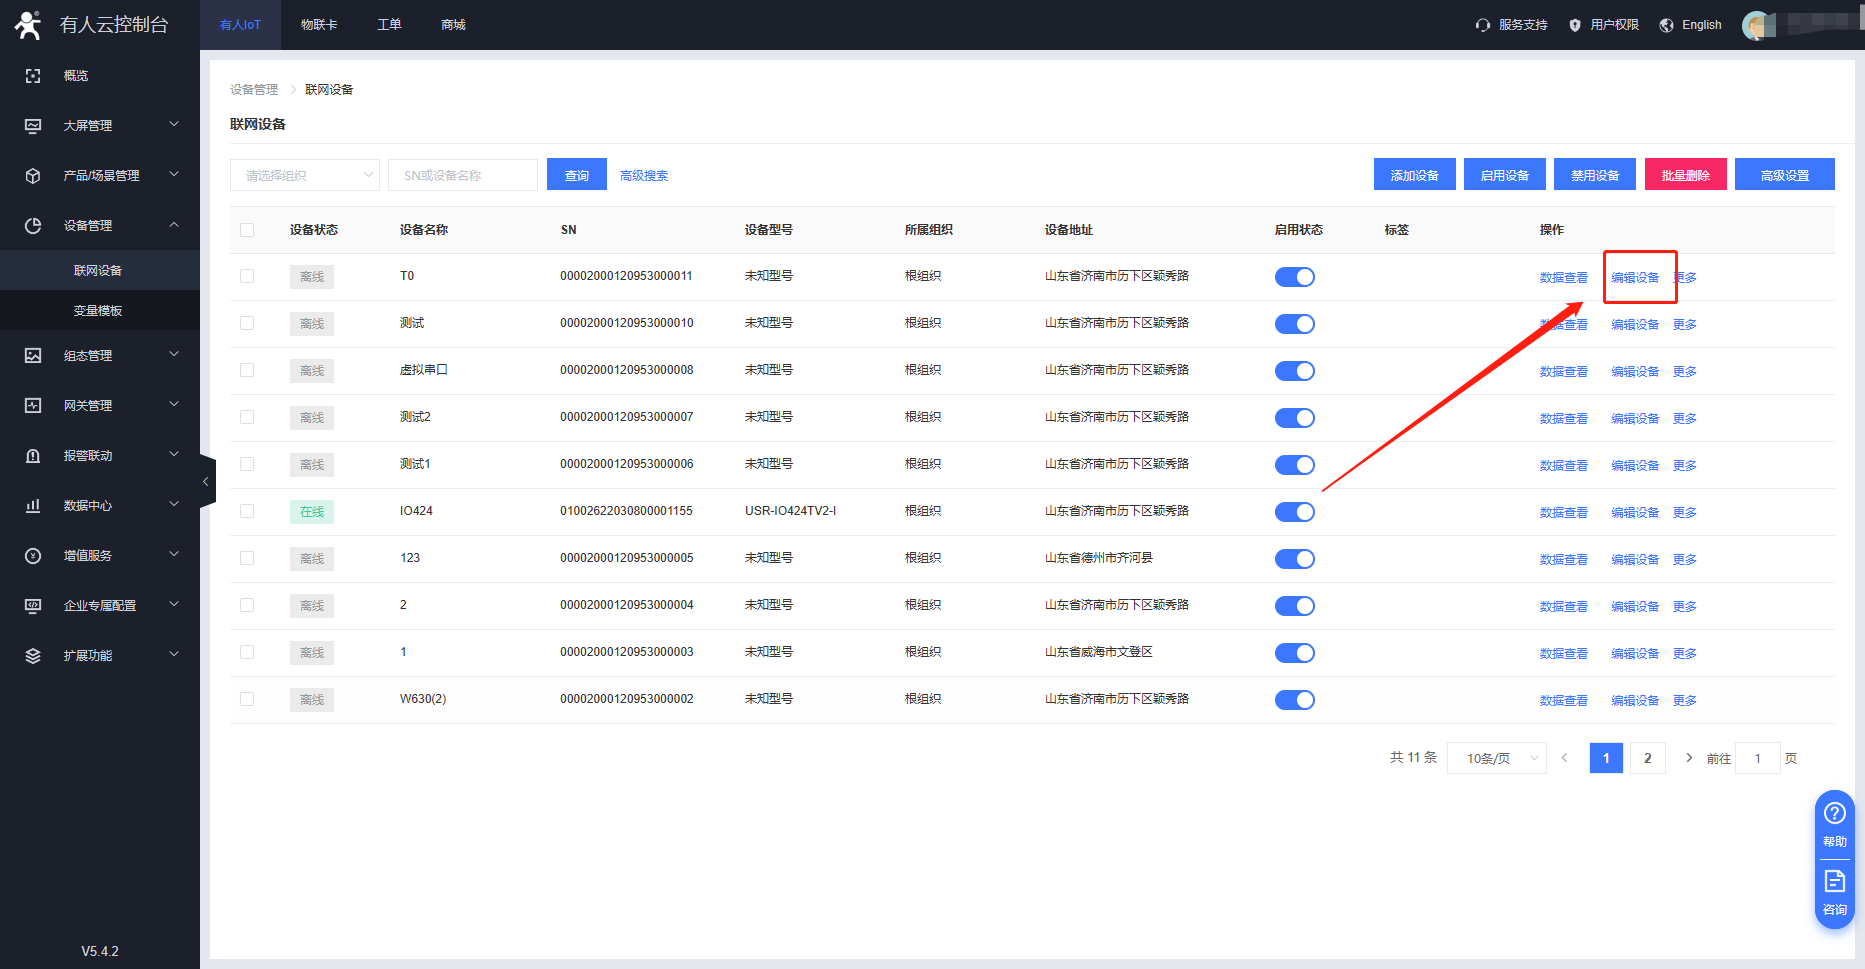
Task: Open the 请选择组织 organization dropdown
Action: [x=304, y=175]
